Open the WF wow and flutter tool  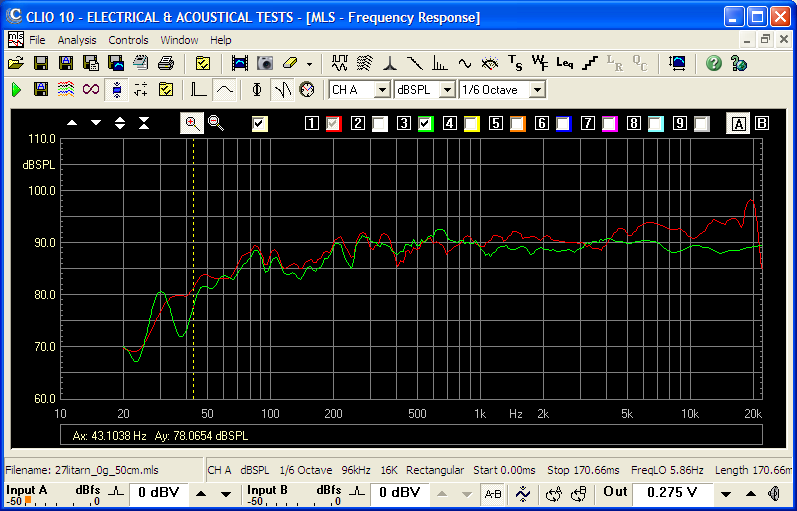[540, 64]
